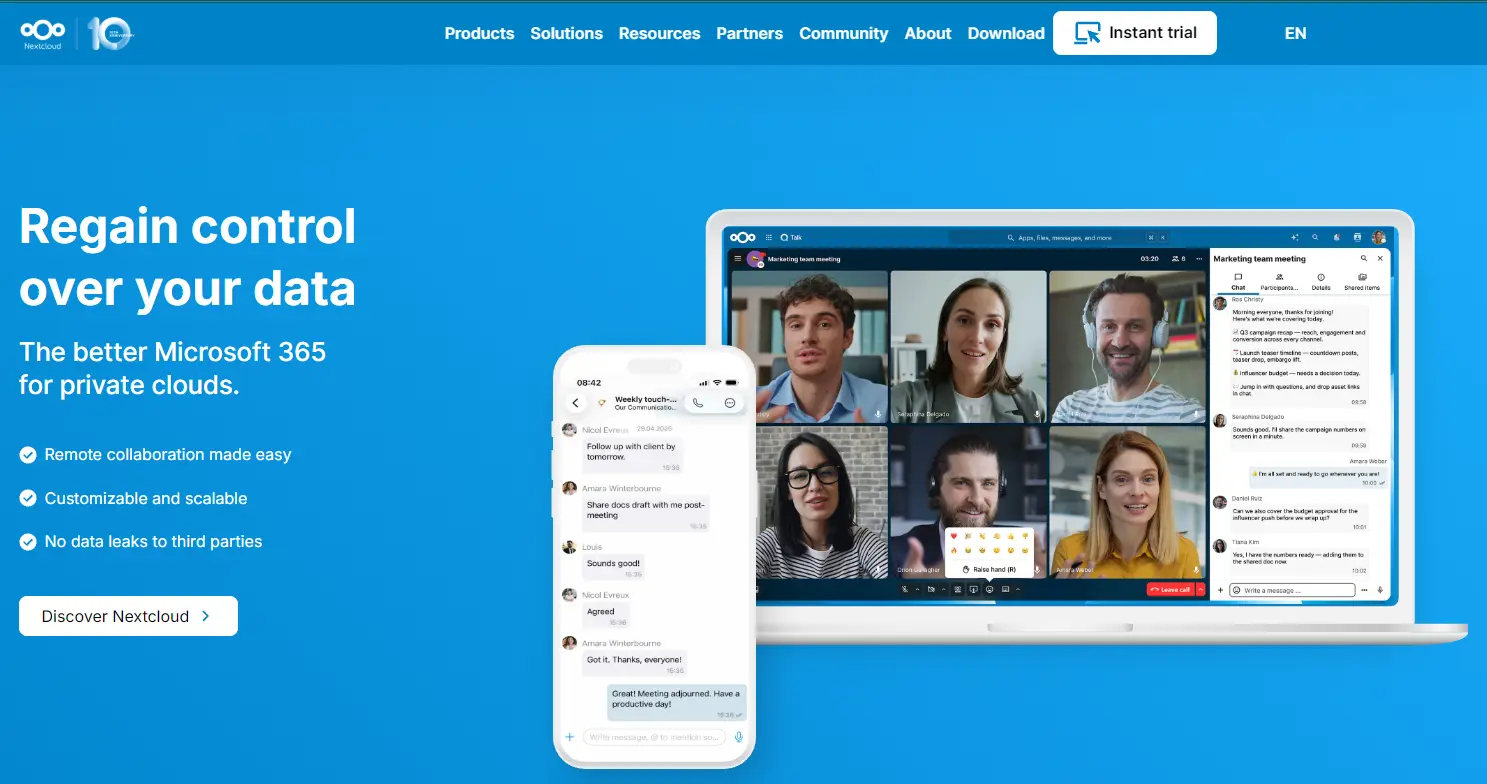Click the Discover Nextcloud button

tap(128, 616)
